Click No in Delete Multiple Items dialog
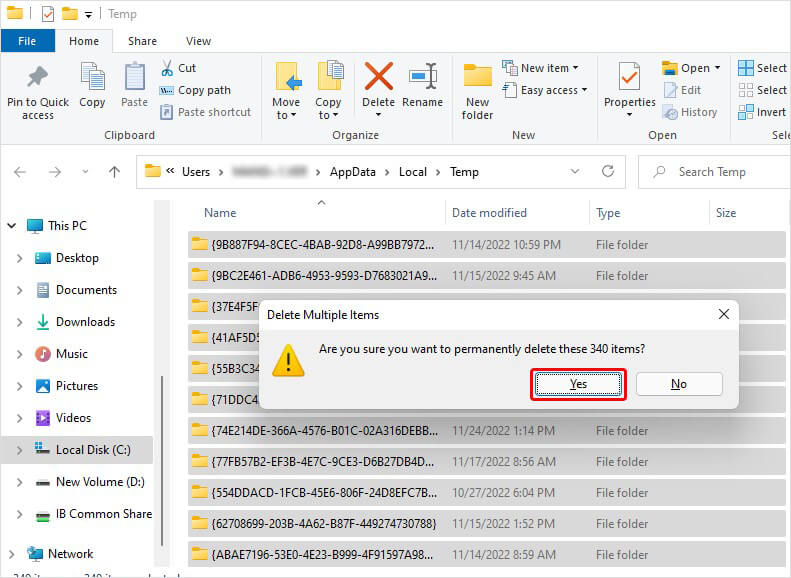 click(679, 384)
